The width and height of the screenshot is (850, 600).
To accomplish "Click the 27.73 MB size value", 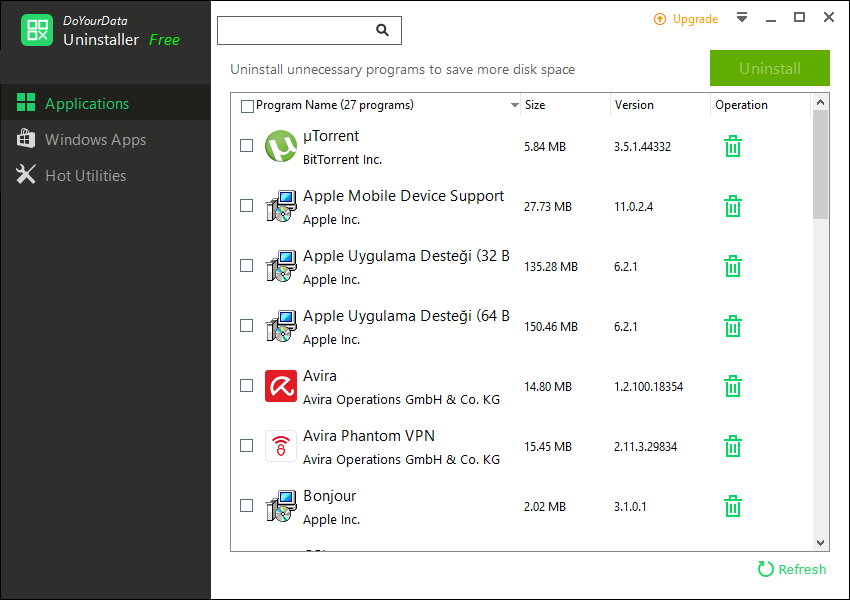I will [x=548, y=207].
